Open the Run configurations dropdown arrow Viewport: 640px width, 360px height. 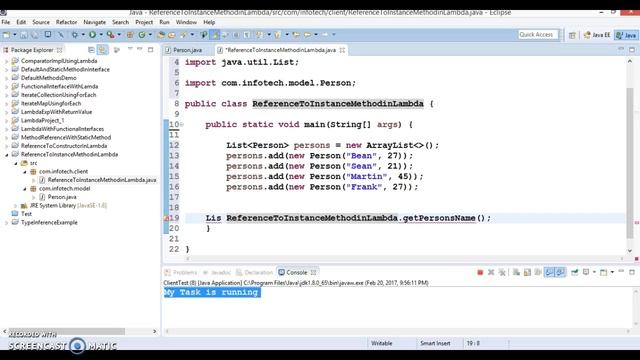click(101, 35)
